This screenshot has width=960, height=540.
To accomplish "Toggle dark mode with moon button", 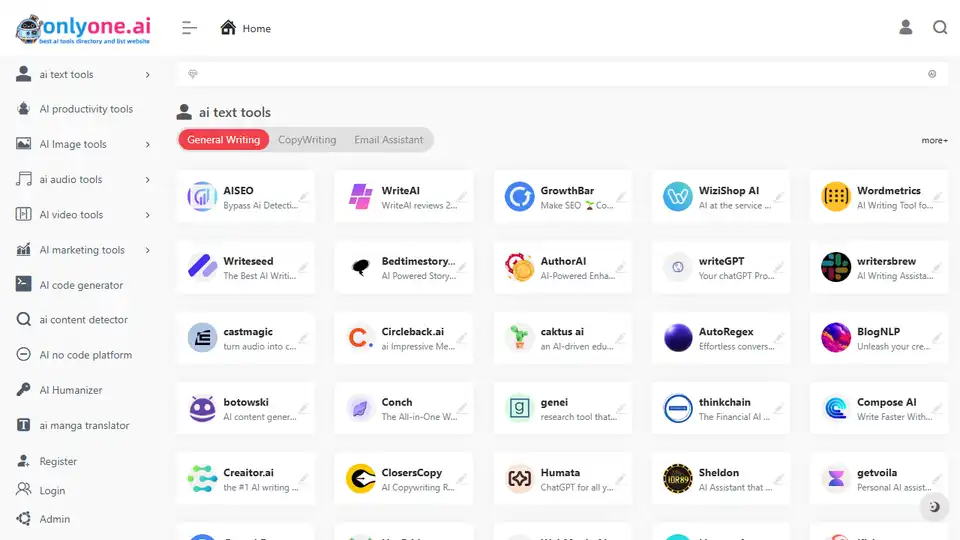I will 934,507.
